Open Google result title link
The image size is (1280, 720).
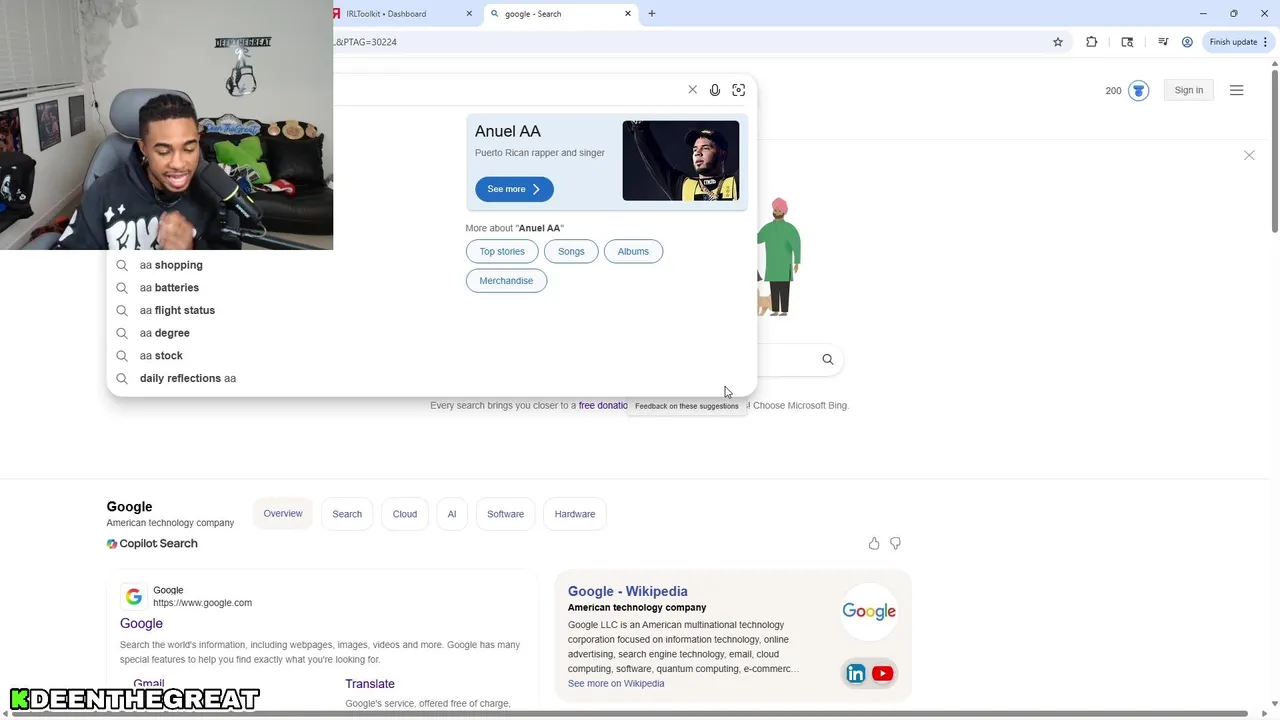141,623
